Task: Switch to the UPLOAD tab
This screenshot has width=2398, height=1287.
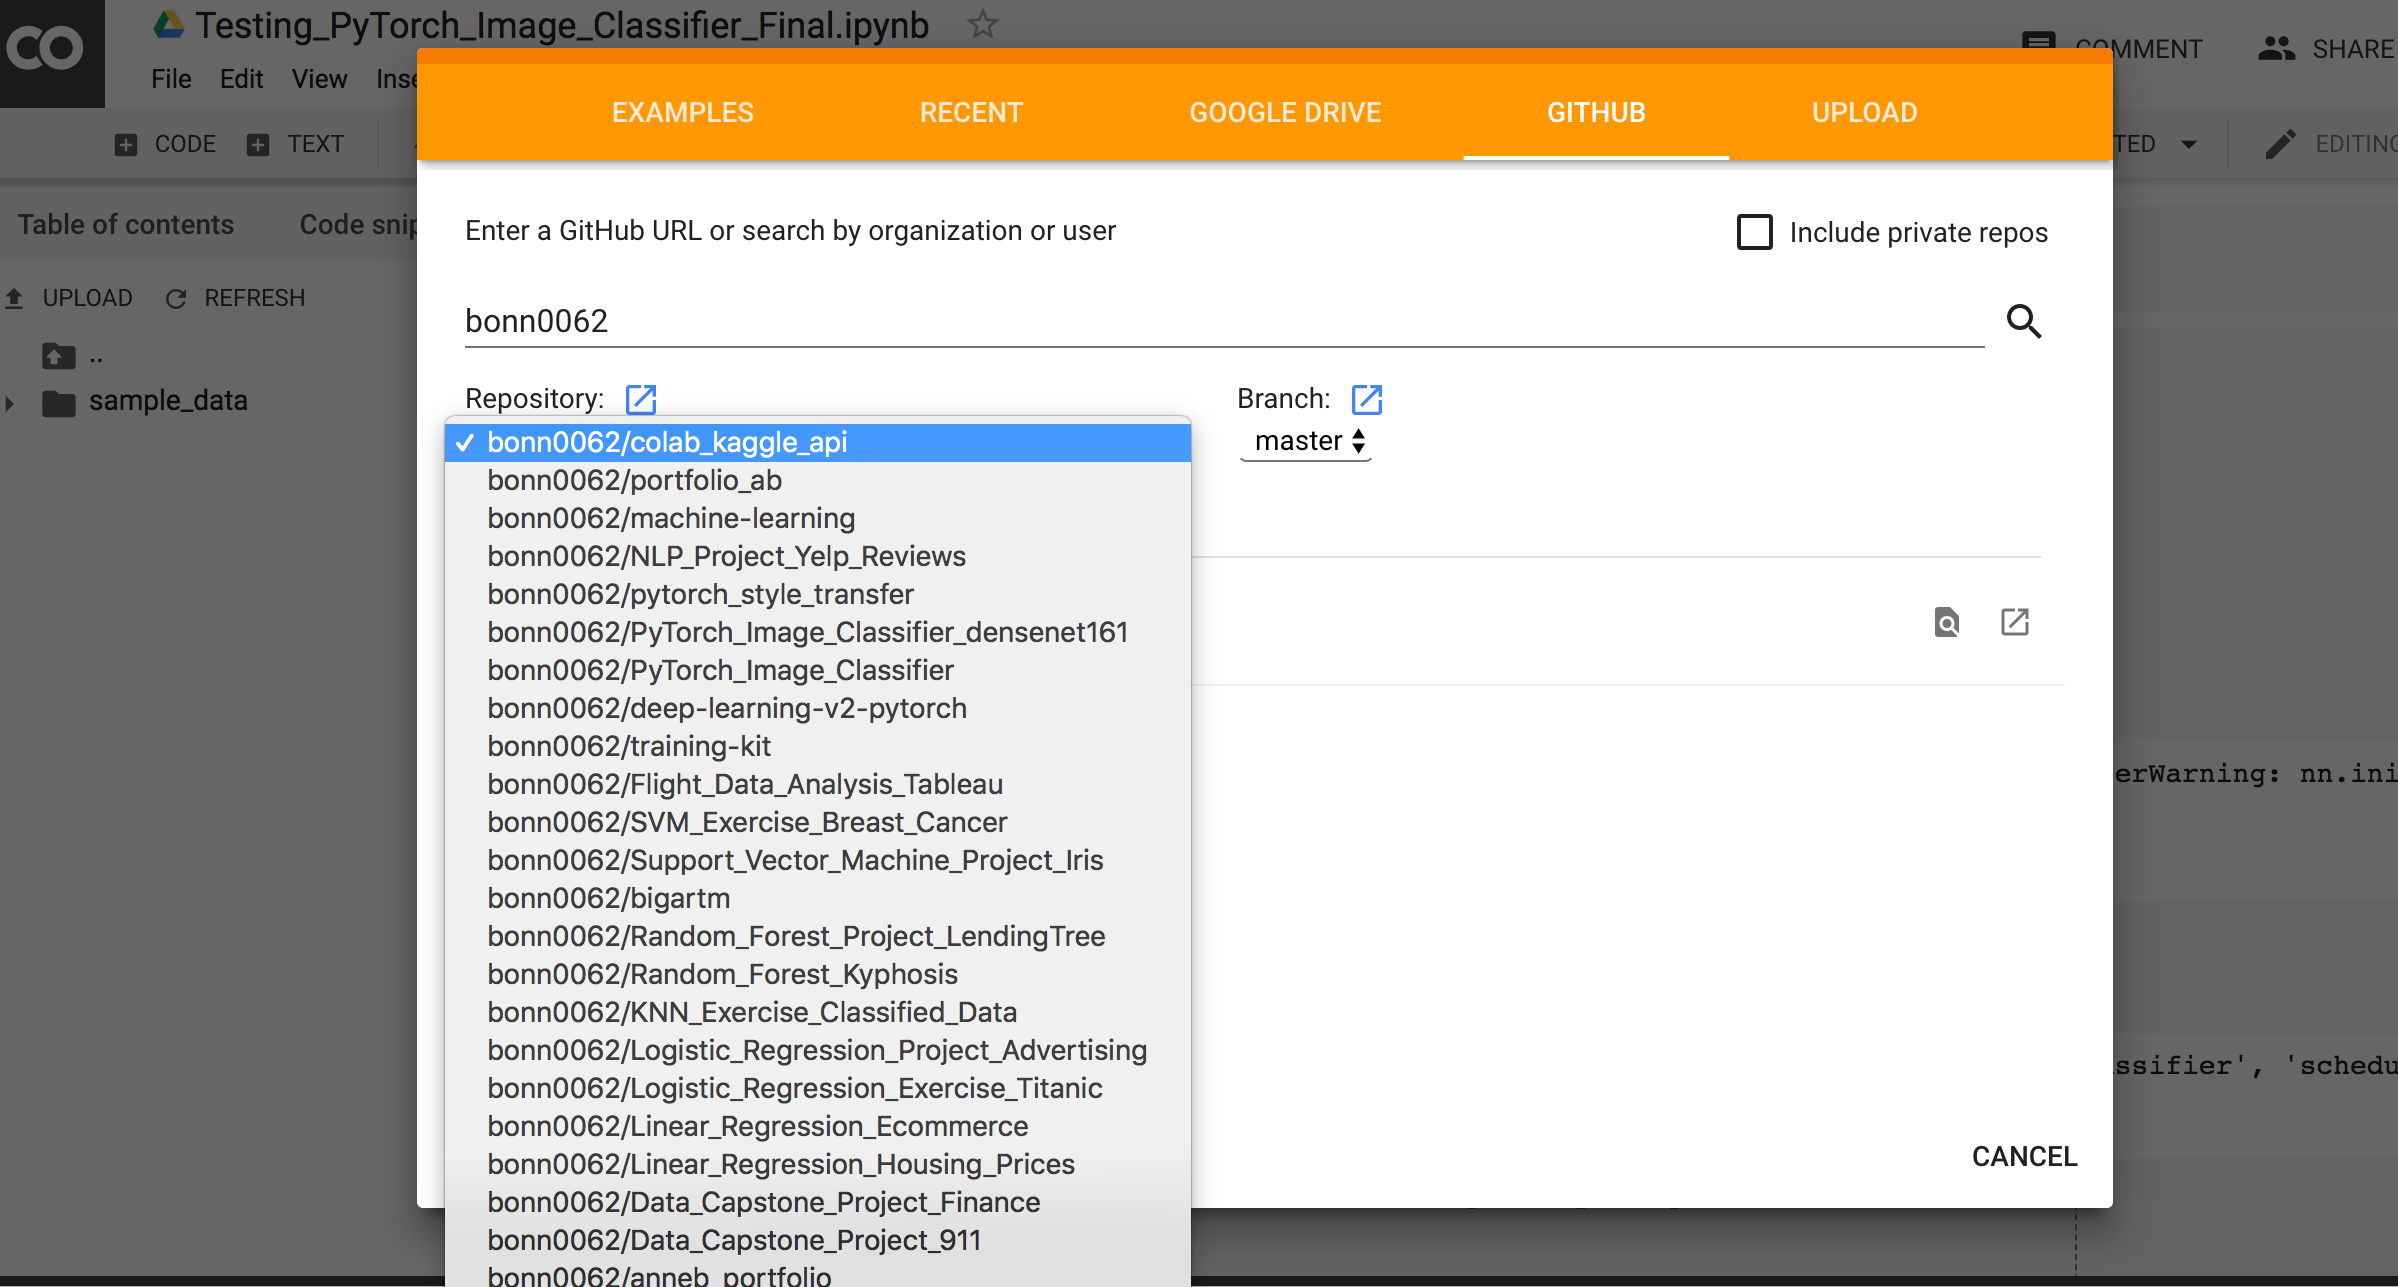Action: [x=1864, y=112]
